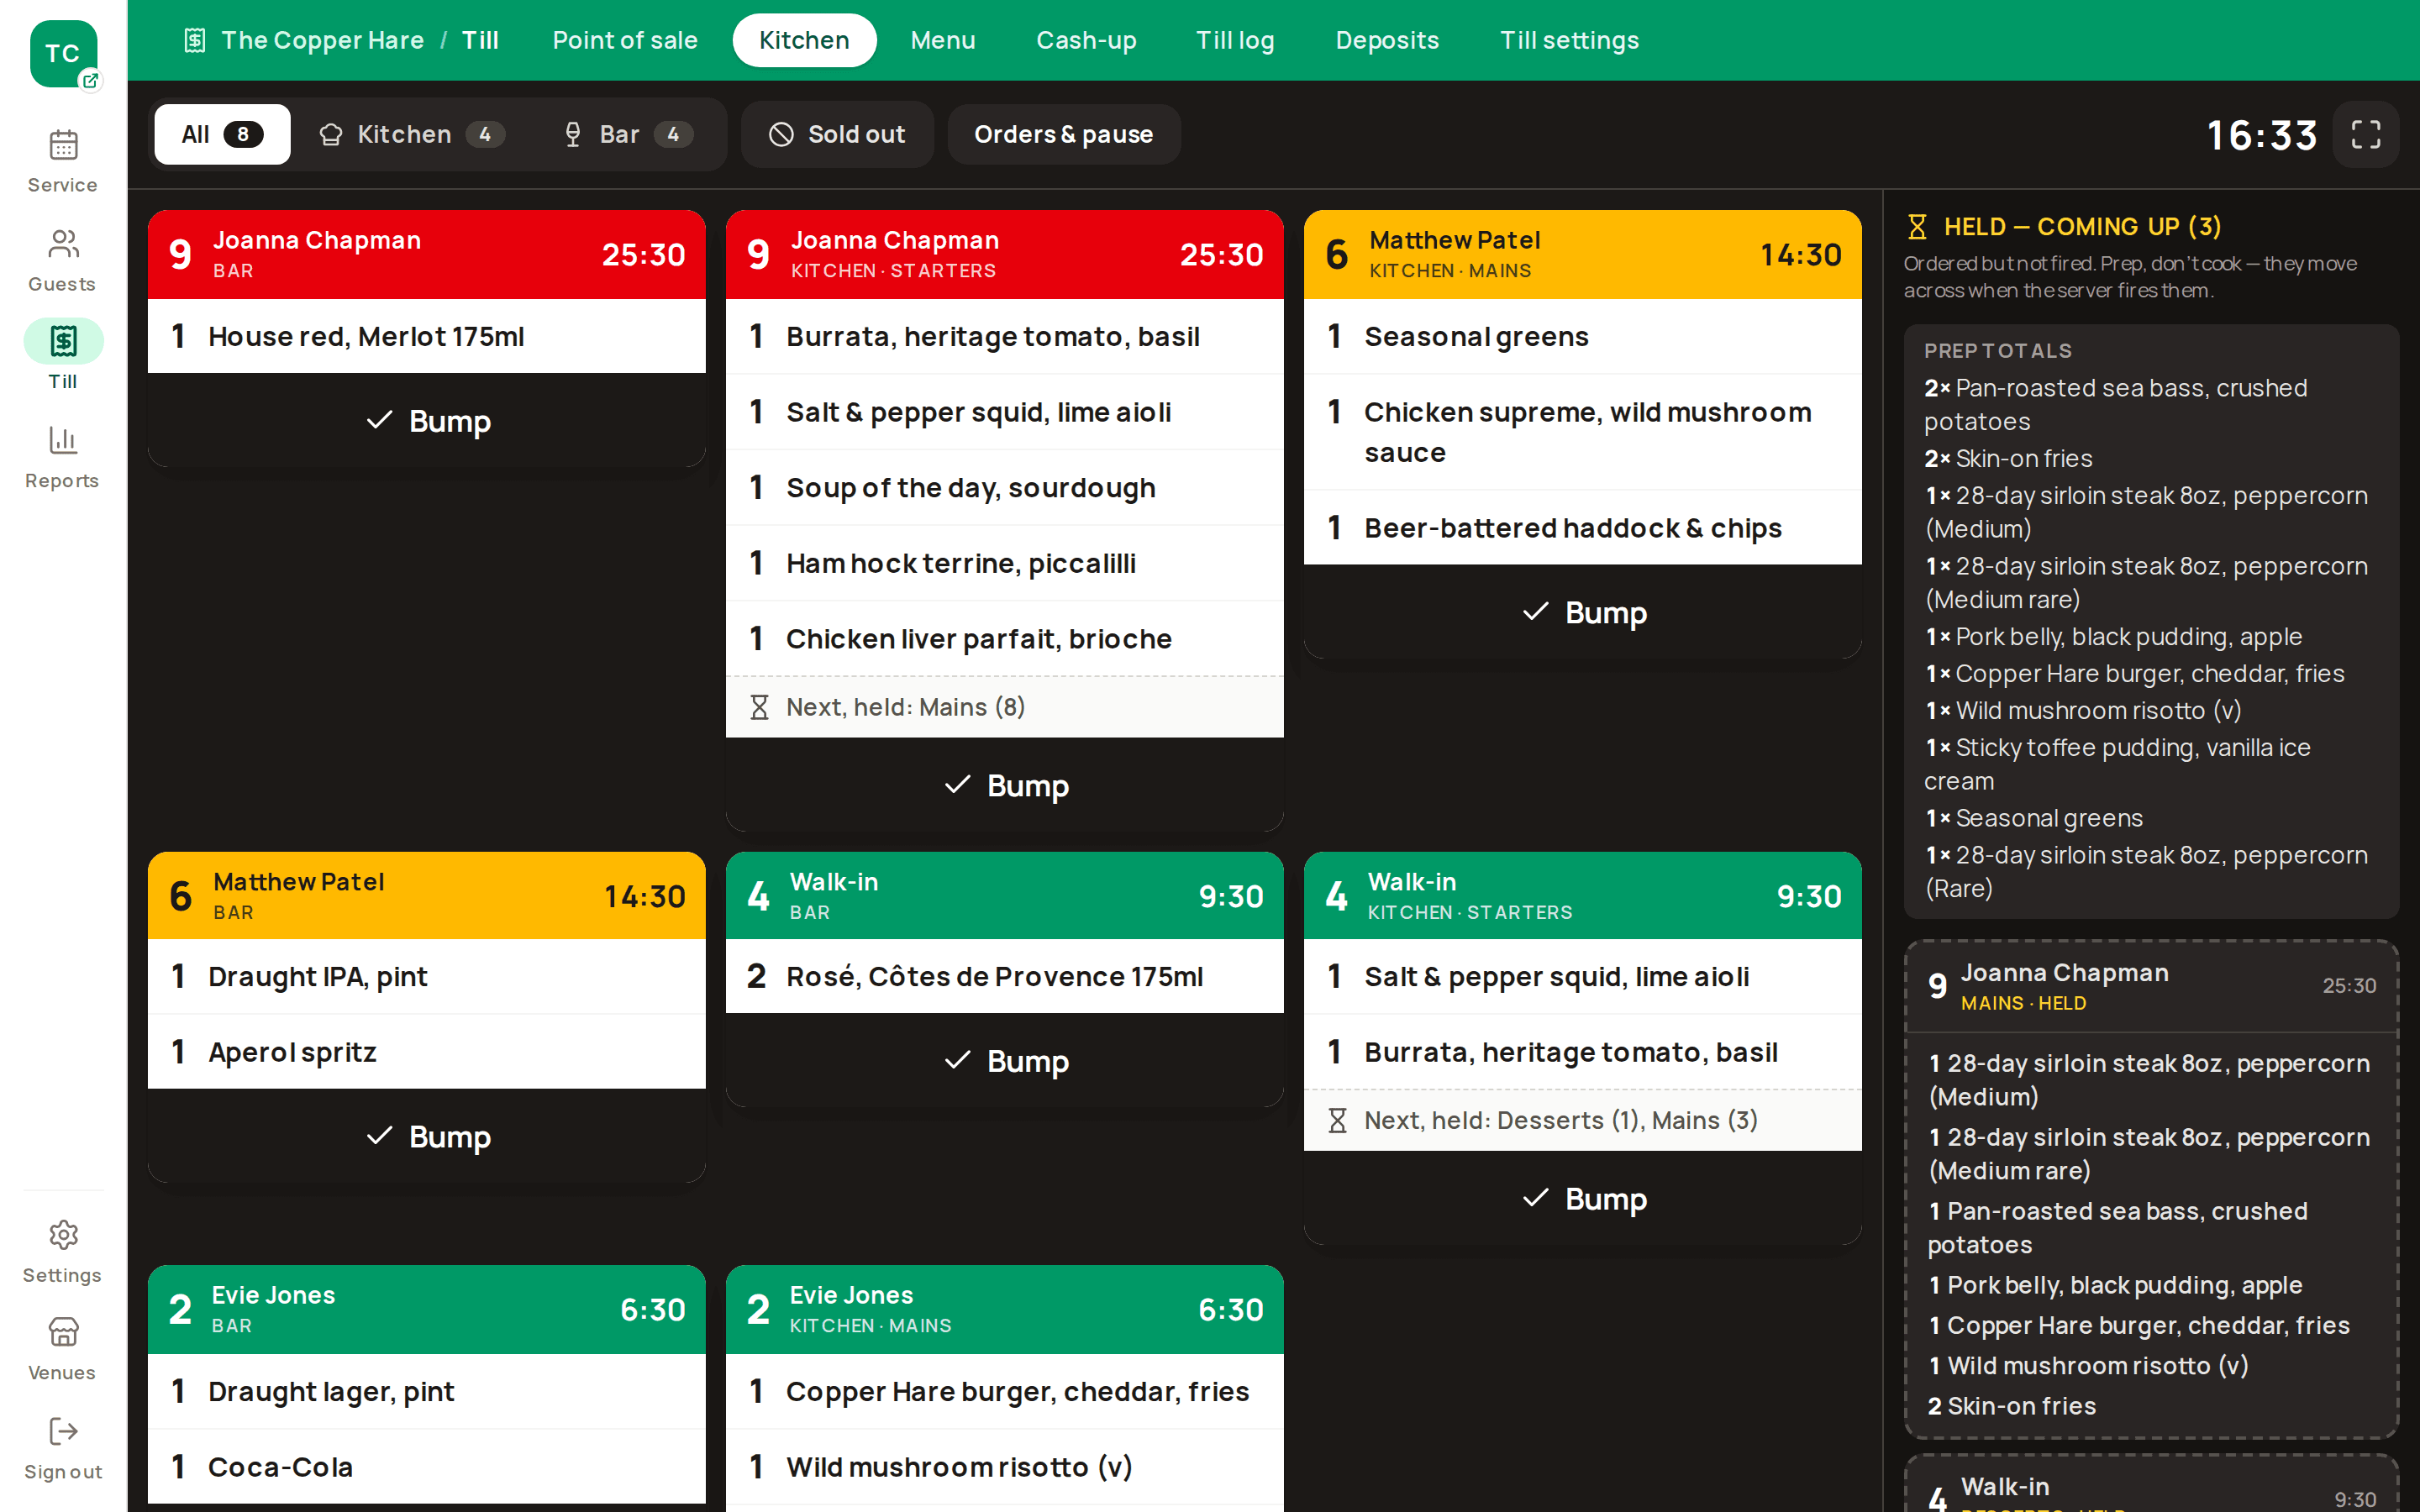The height and width of the screenshot is (1512, 2420).
Task: Filter tickets by Kitchen station
Action: [411, 134]
